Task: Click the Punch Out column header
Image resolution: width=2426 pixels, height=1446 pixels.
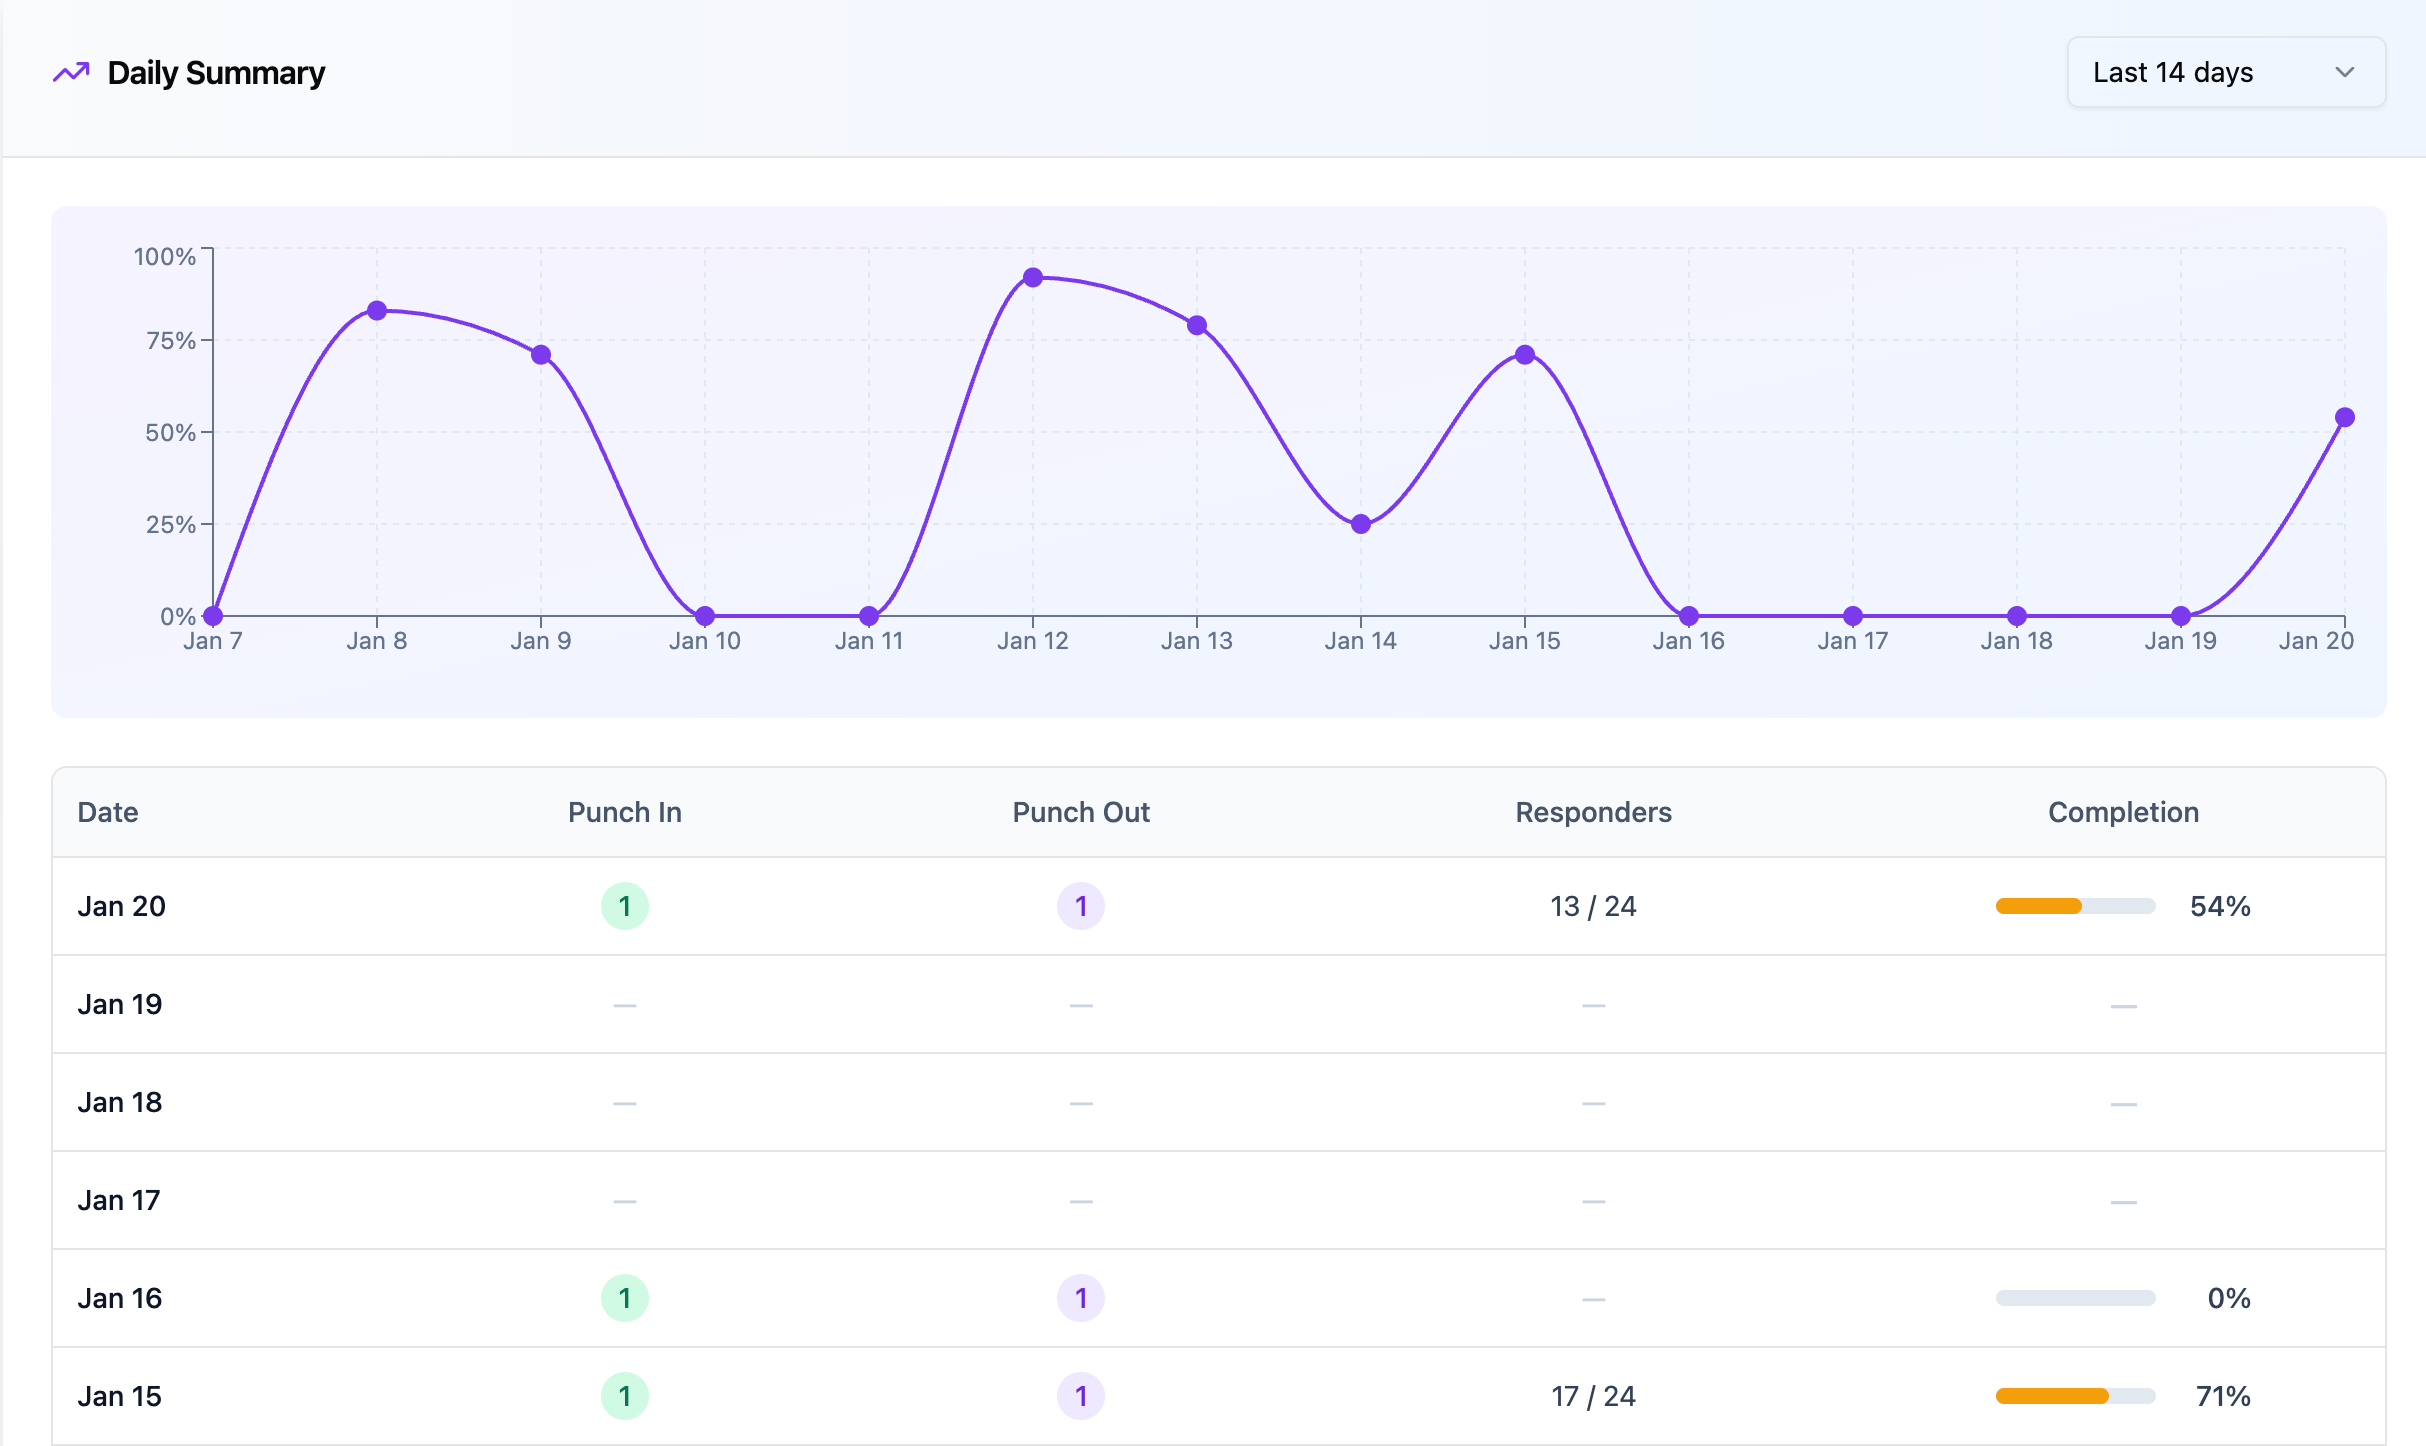Action: pos(1081,812)
